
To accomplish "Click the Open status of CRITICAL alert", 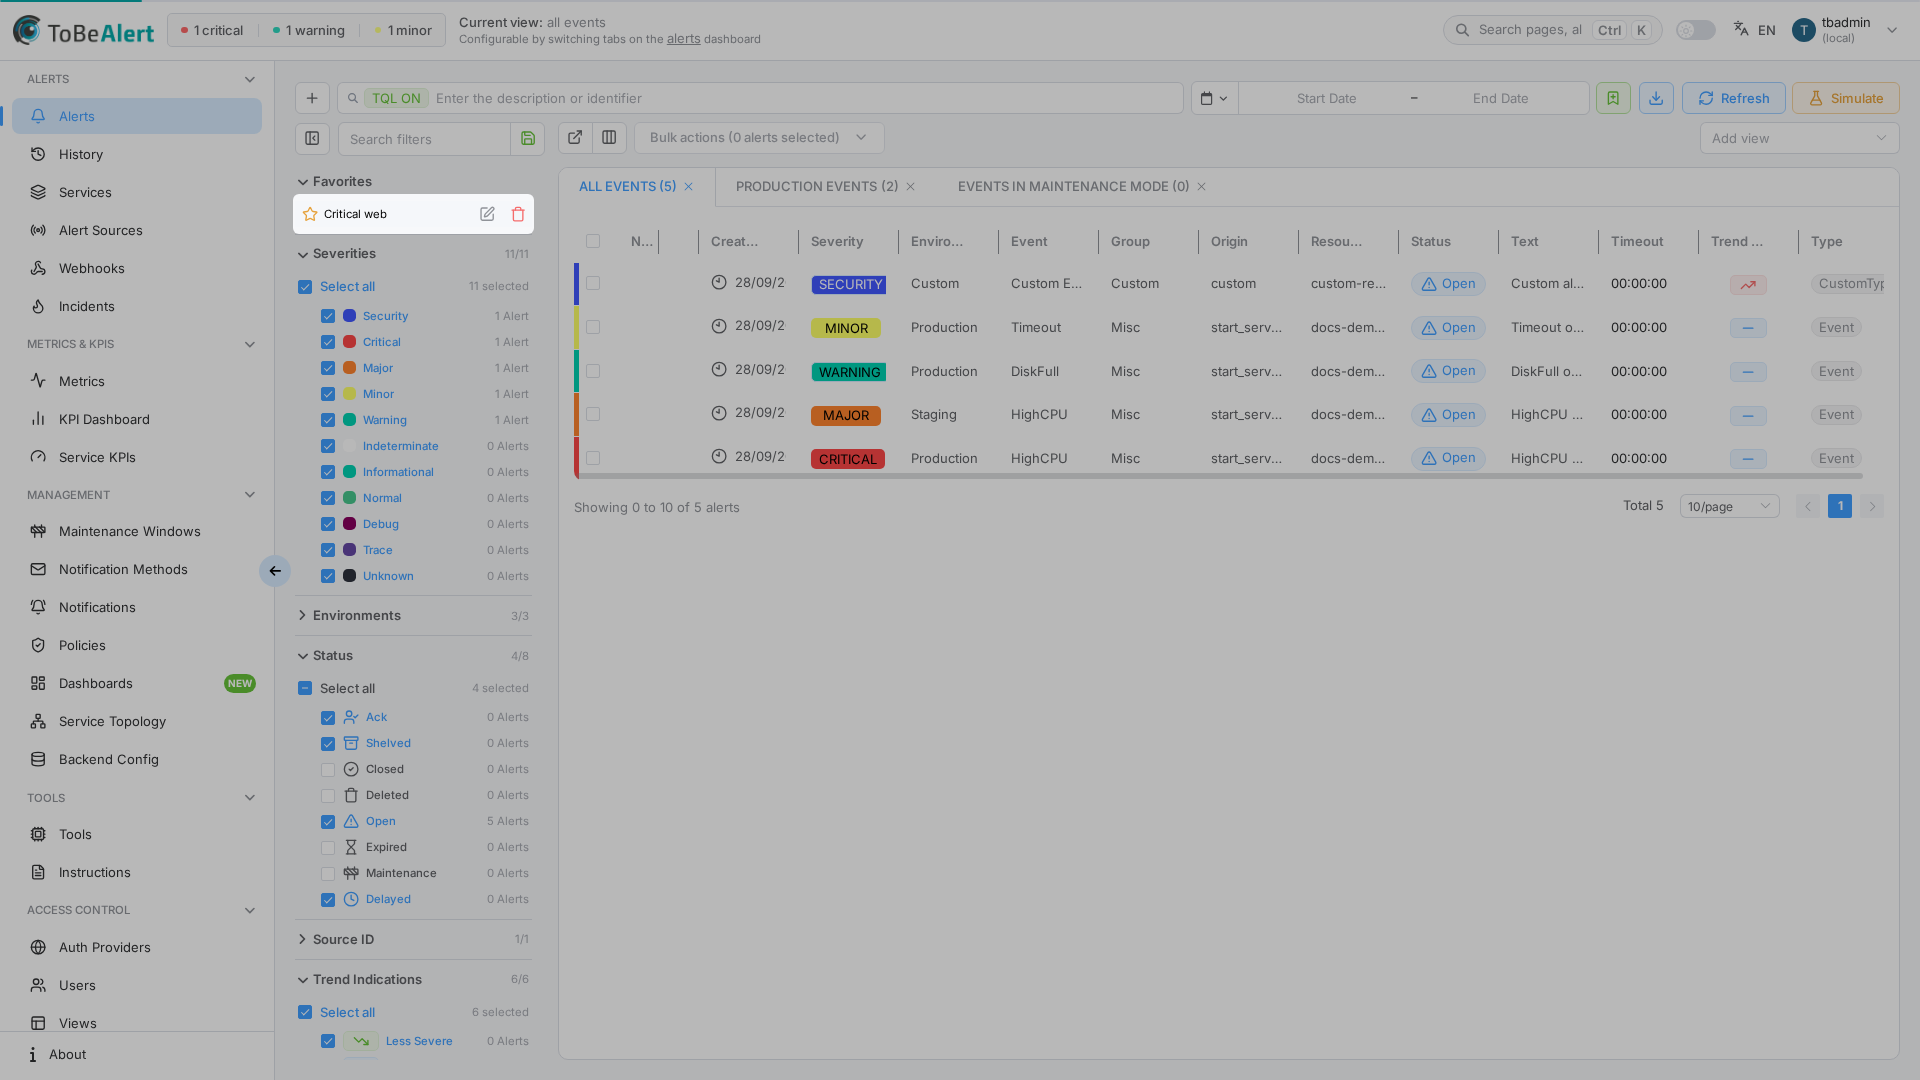I will point(1448,458).
